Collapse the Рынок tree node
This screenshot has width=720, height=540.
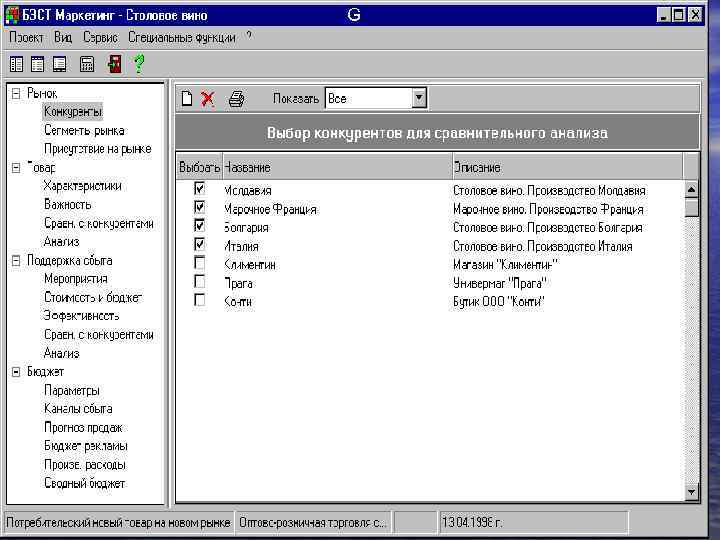tap(16, 94)
